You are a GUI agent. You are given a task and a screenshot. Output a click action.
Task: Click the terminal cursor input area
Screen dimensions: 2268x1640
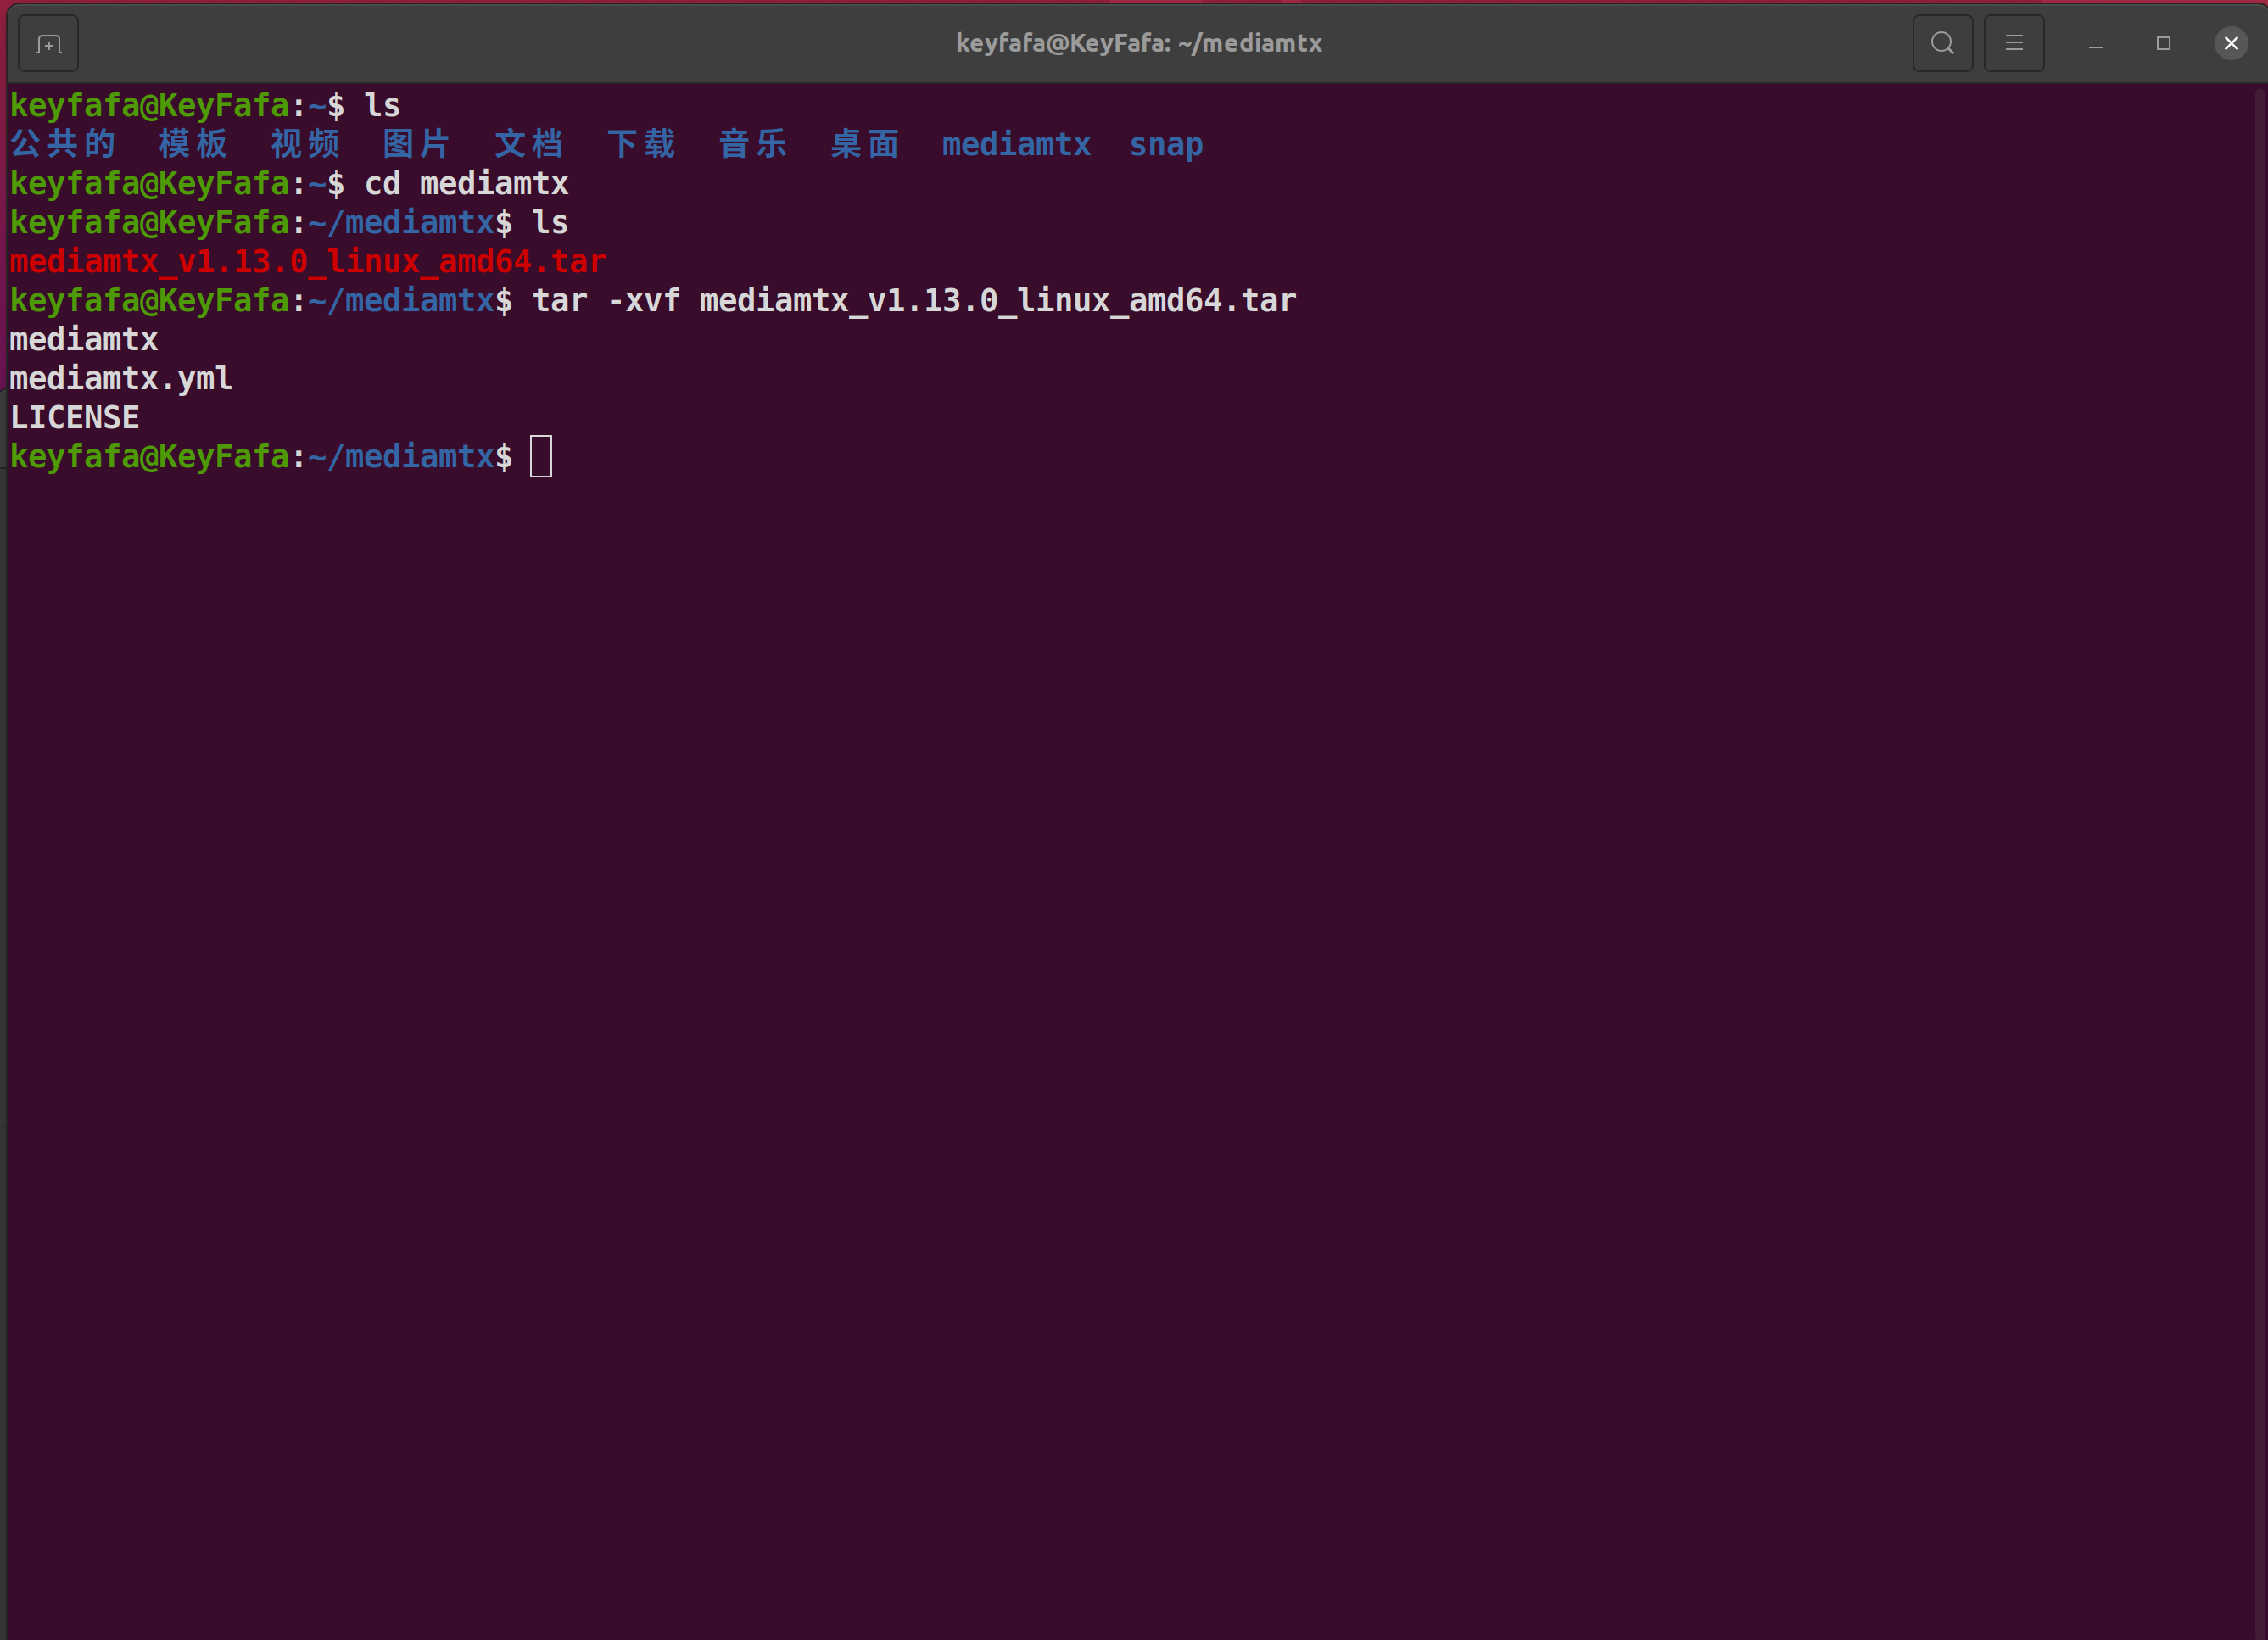point(541,456)
